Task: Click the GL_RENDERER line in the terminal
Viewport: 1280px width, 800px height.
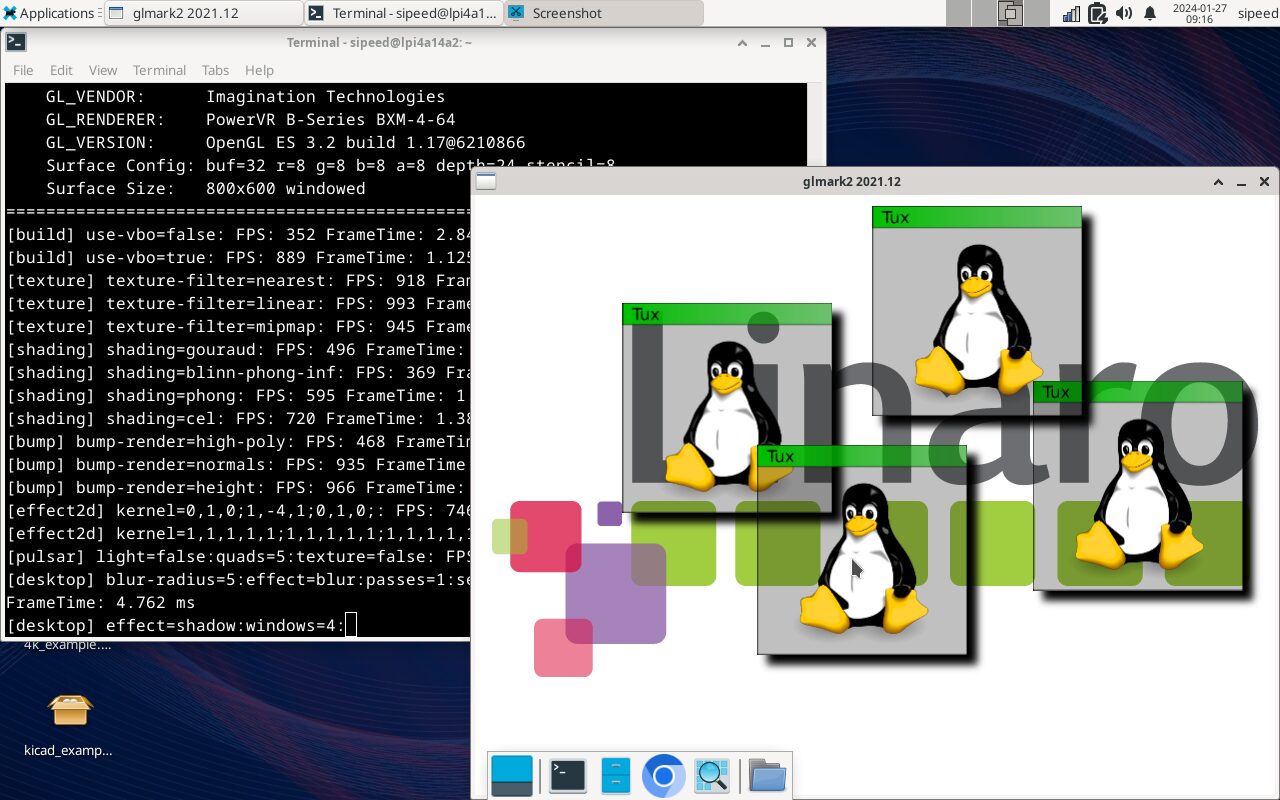Action: [250, 120]
